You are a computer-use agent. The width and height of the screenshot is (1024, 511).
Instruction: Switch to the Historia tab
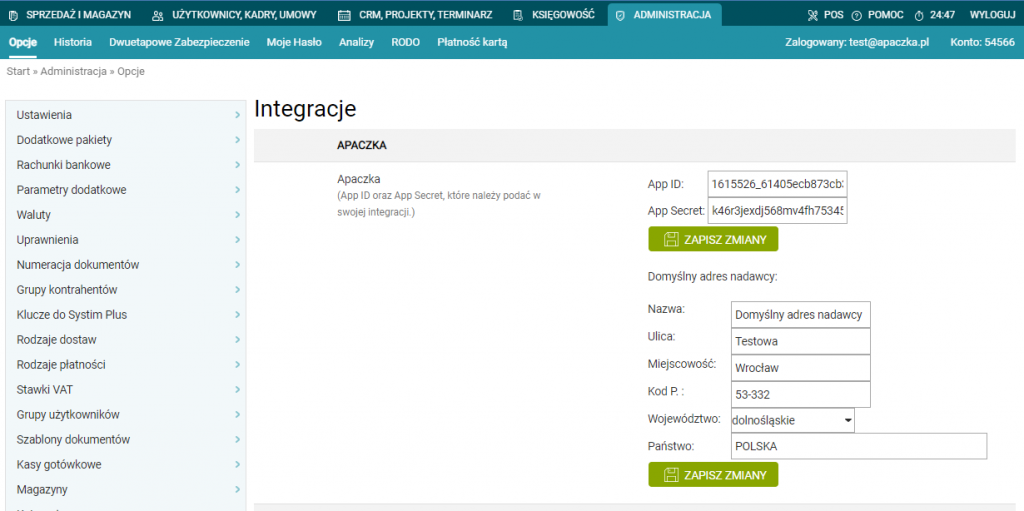73,43
